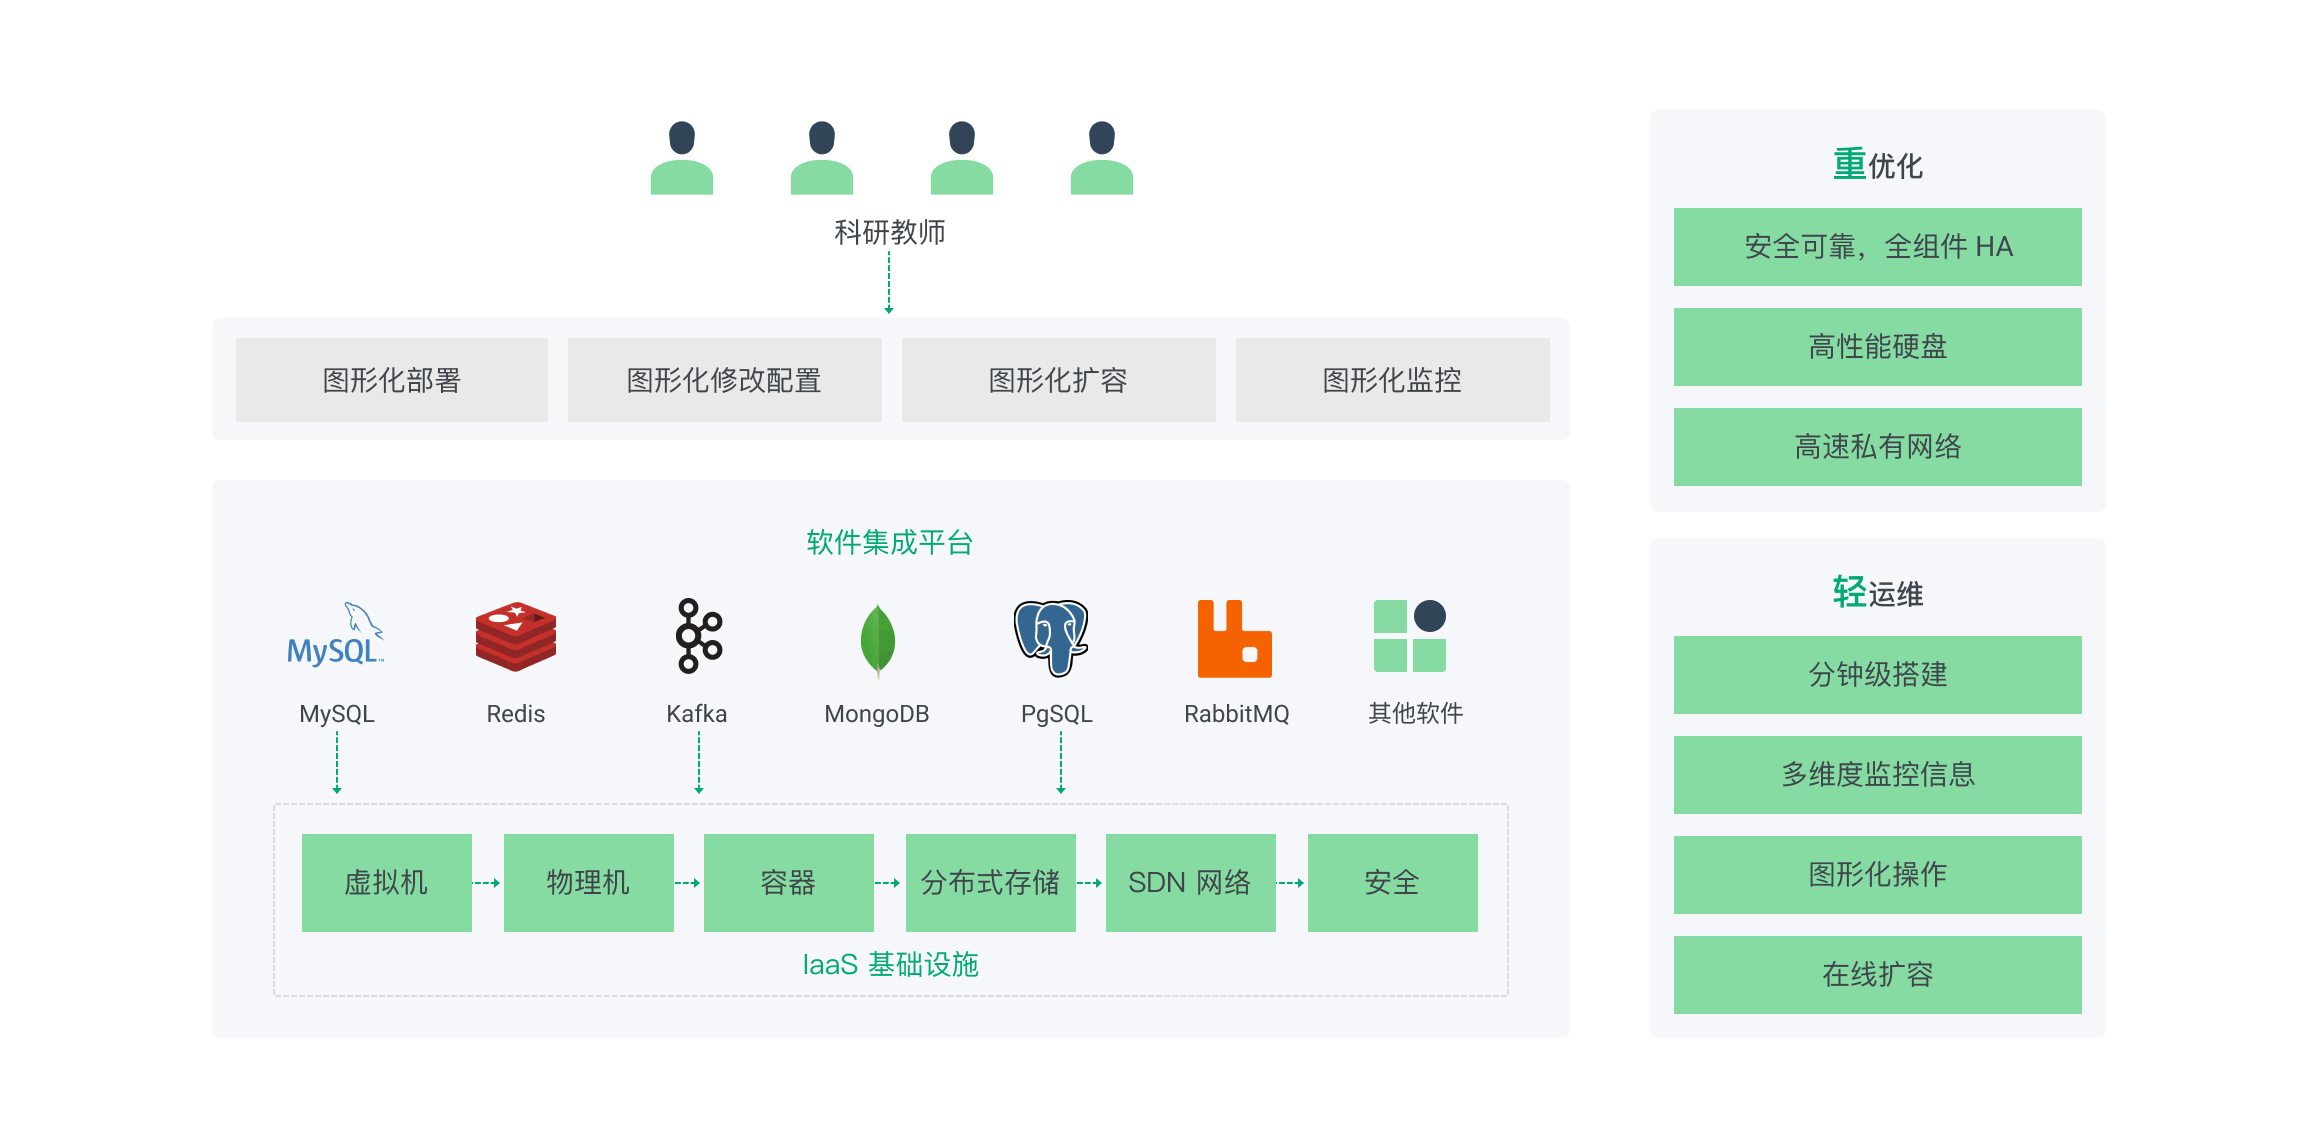Select the orange RabbitMQ icon
Screen dimensions: 2320x1132
pos(1235,638)
